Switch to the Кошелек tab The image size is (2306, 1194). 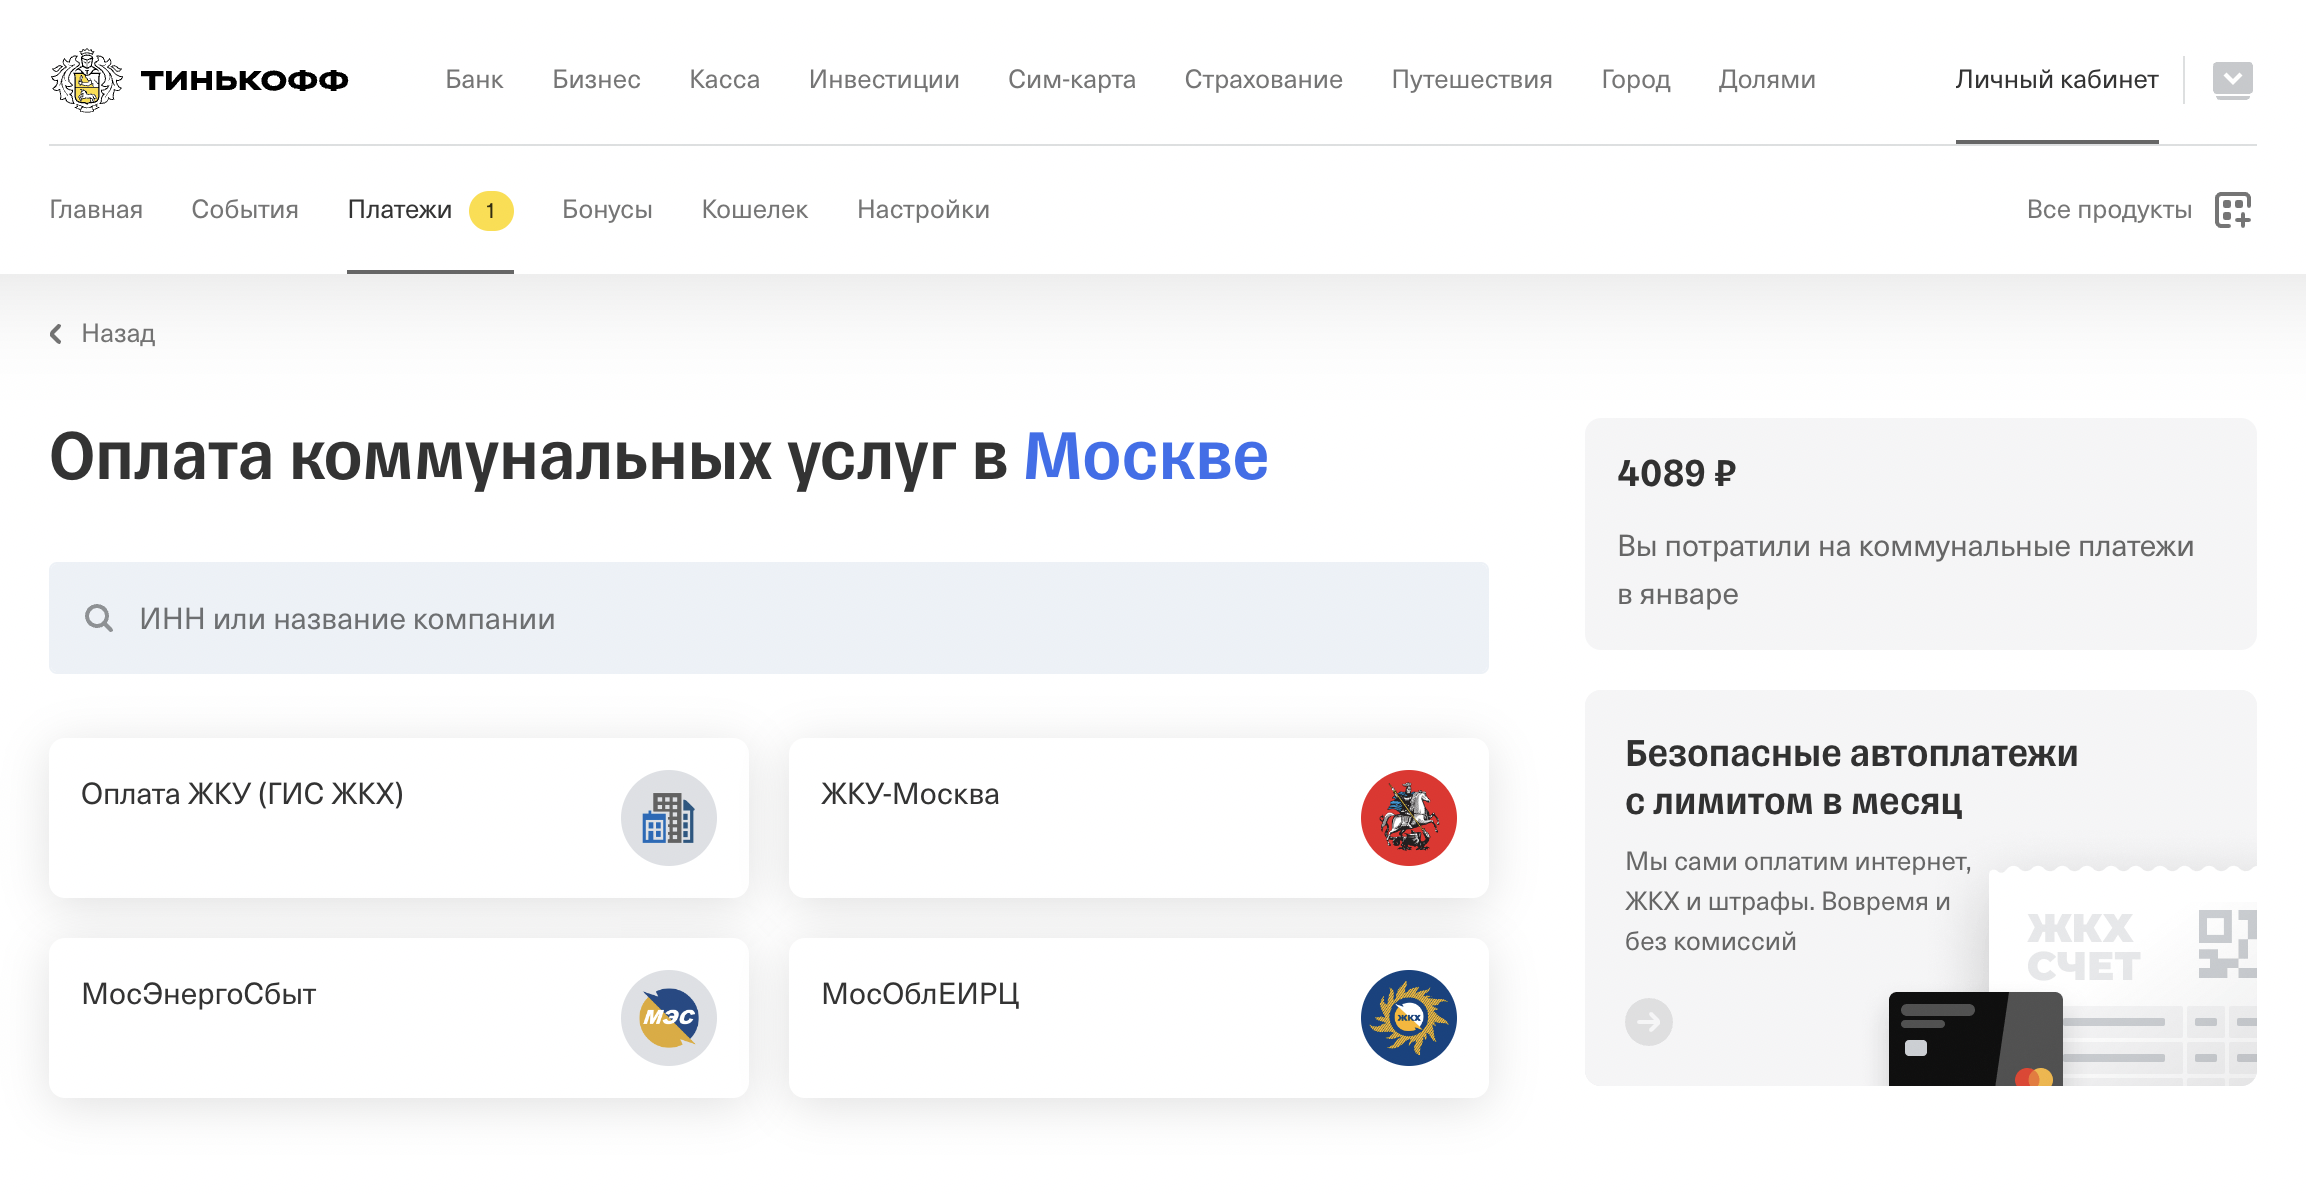click(x=755, y=210)
